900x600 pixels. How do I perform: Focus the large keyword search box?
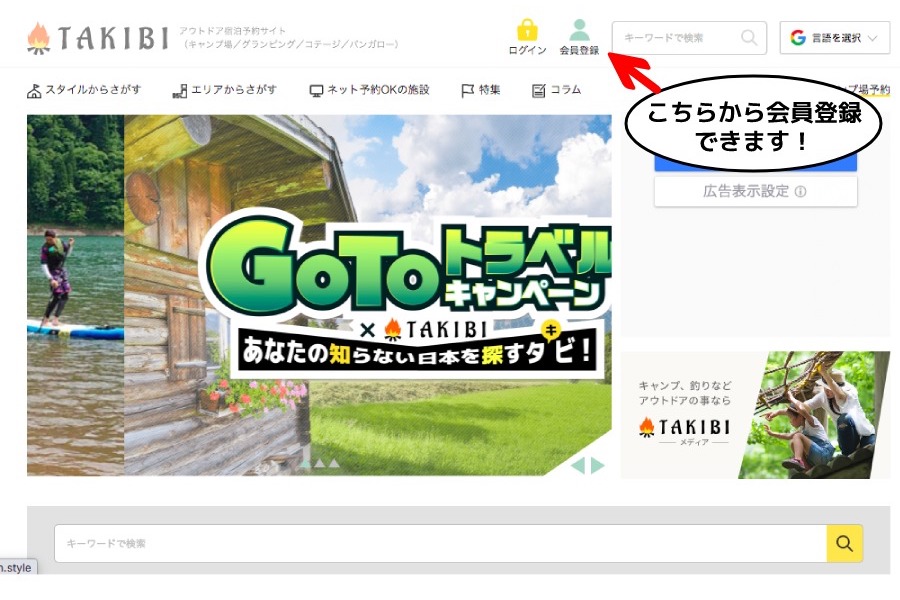(440, 543)
